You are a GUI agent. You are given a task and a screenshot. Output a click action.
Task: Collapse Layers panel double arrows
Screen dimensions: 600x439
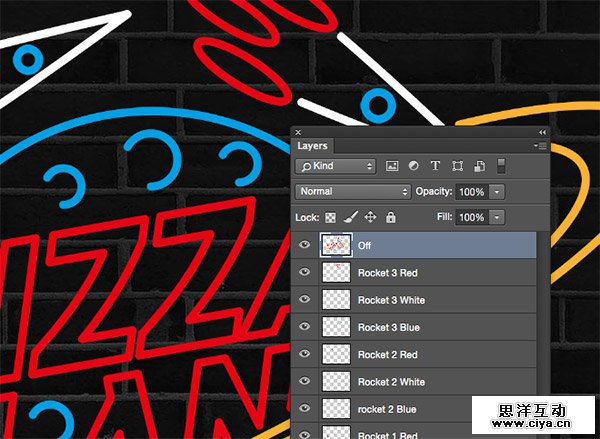542,132
